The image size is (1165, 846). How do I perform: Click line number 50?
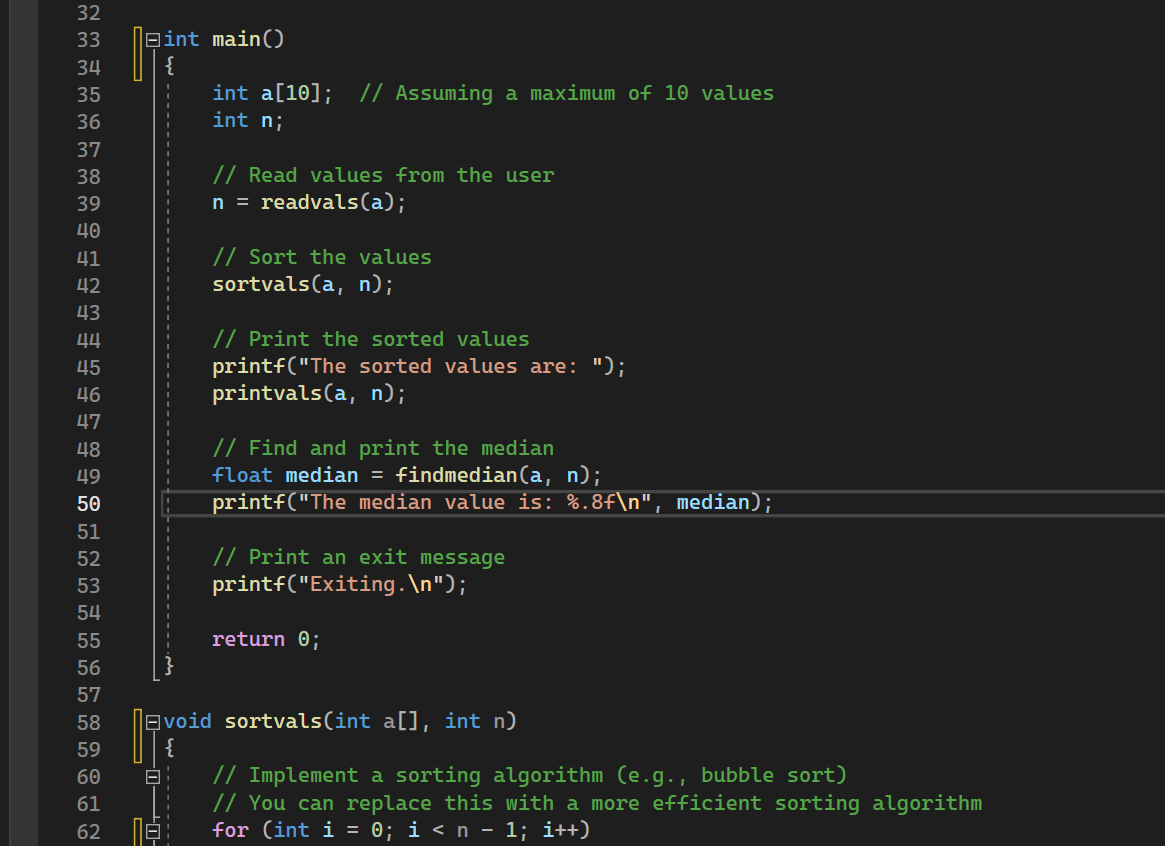(88, 502)
